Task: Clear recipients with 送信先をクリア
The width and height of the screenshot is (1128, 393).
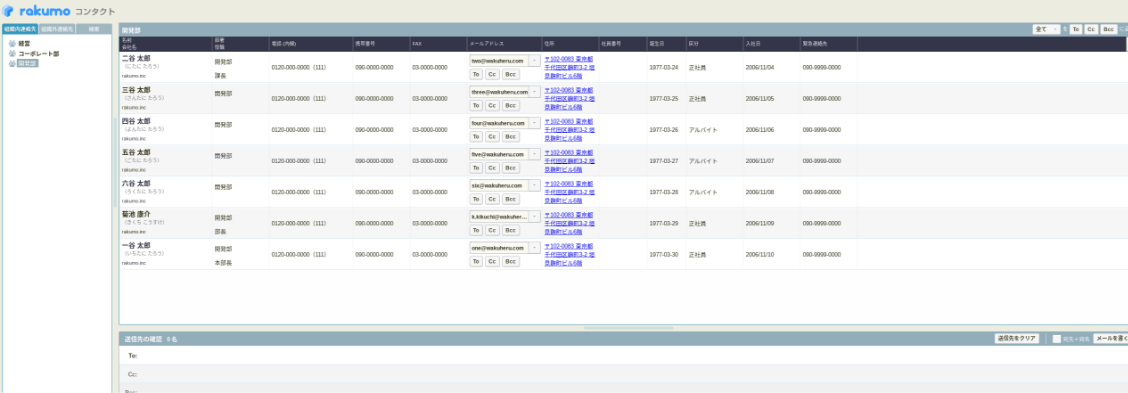Action: click(1016, 338)
